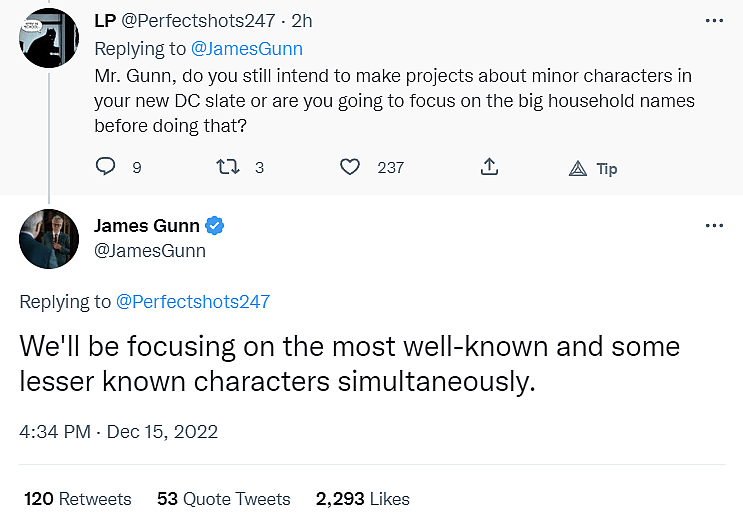Click the reply icon on LP's tweet
The image size is (743, 526).
[x=106, y=167]
